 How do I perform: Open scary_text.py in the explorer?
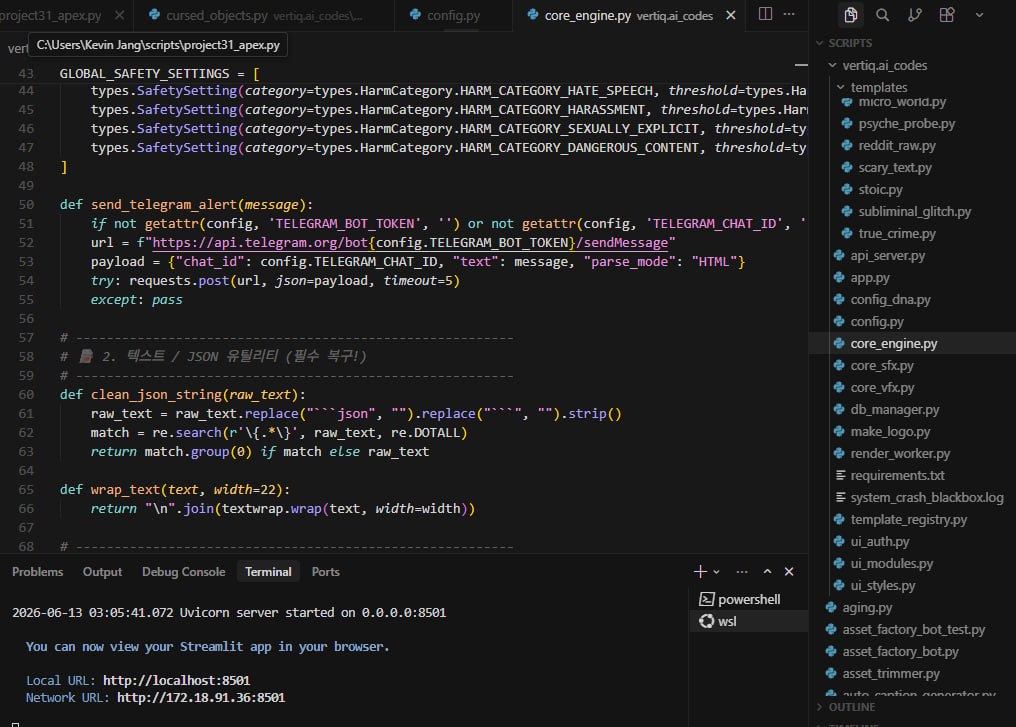[x=895, y=168]
